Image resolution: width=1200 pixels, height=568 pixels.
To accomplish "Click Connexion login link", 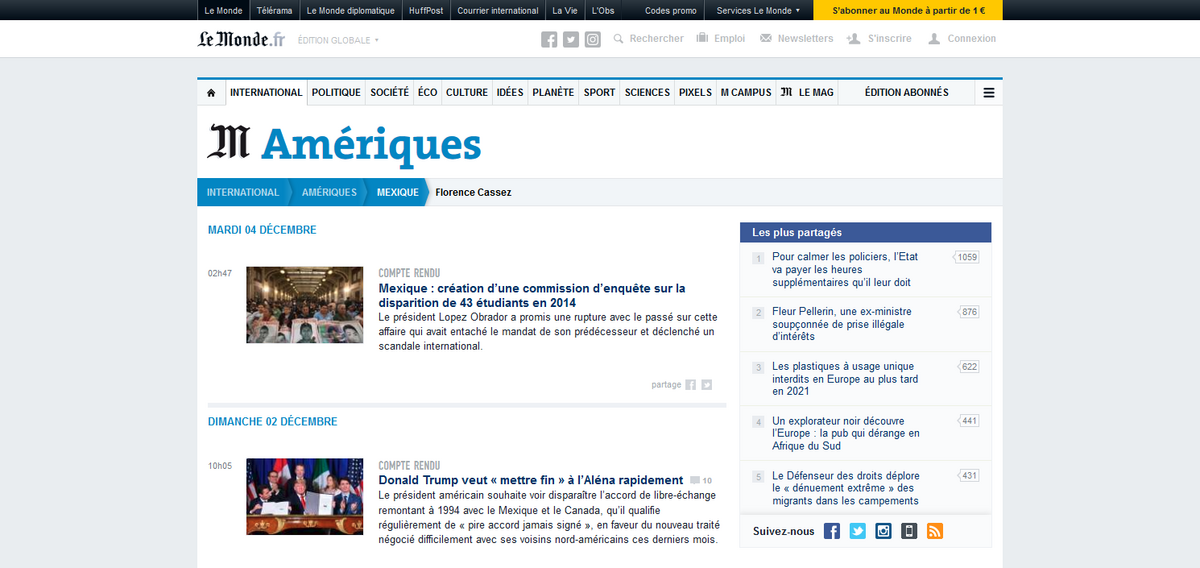I will coord(962,39).
